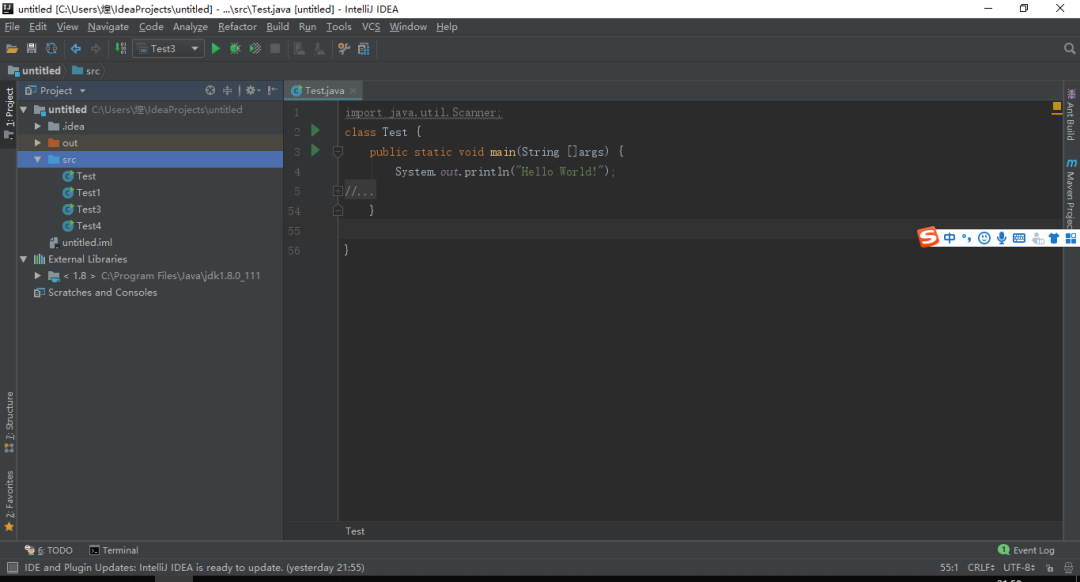
Task: Click the Synchronize refresh icon
Action: (x=51, y=49)
